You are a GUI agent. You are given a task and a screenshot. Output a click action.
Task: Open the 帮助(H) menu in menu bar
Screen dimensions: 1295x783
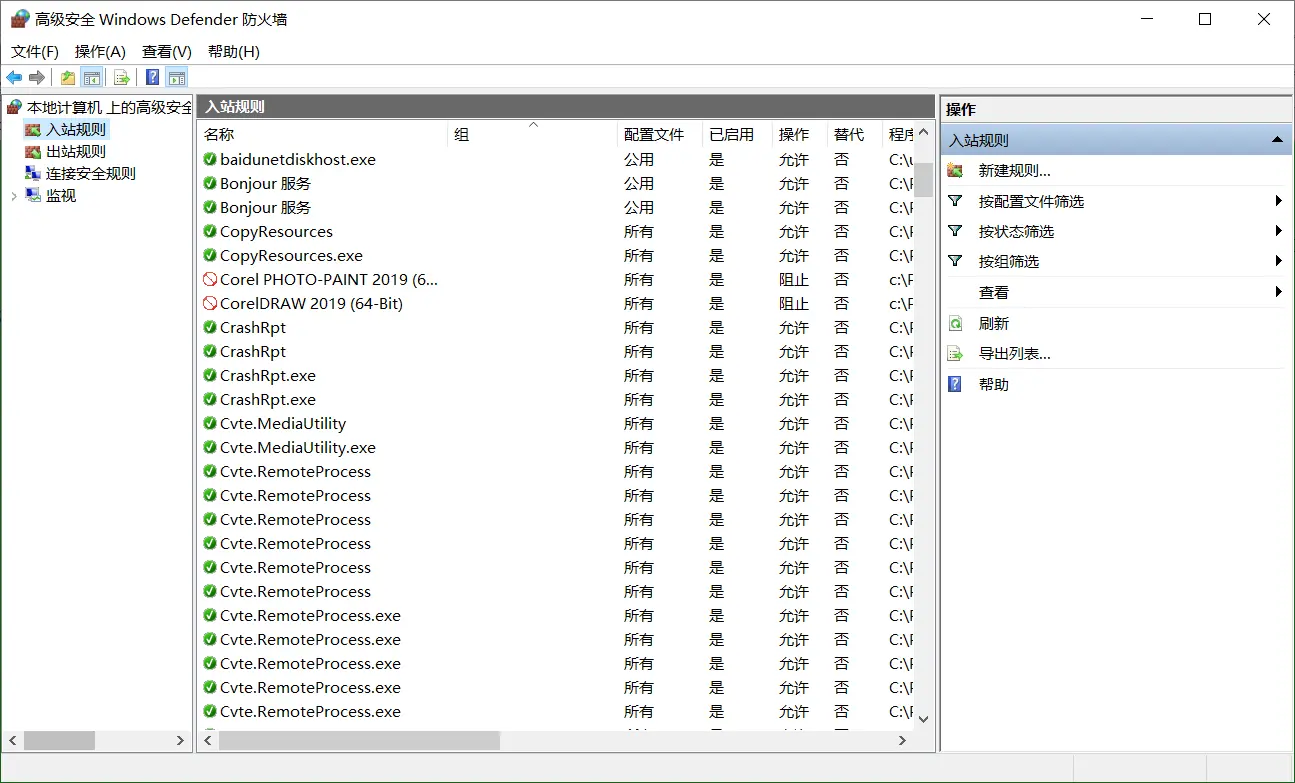tap(234, 52)
